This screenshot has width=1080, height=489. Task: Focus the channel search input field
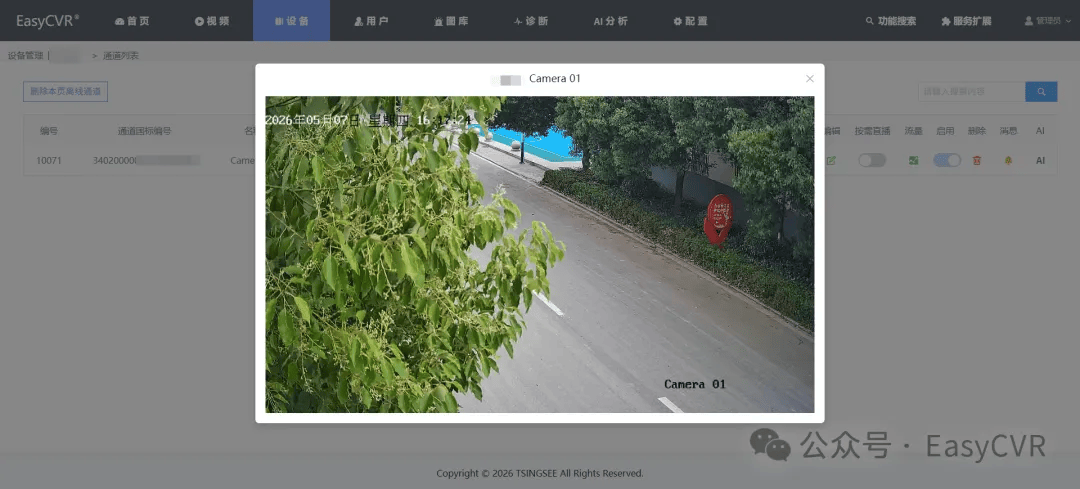(972, 92)
